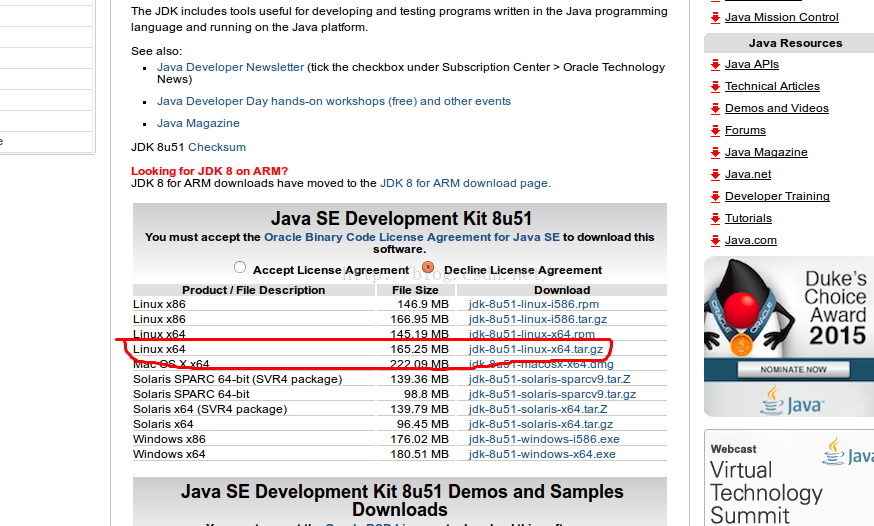Download jdk-8u51-solaris-x64.tar.gz

pyautogui.click(x=541, y=425)
